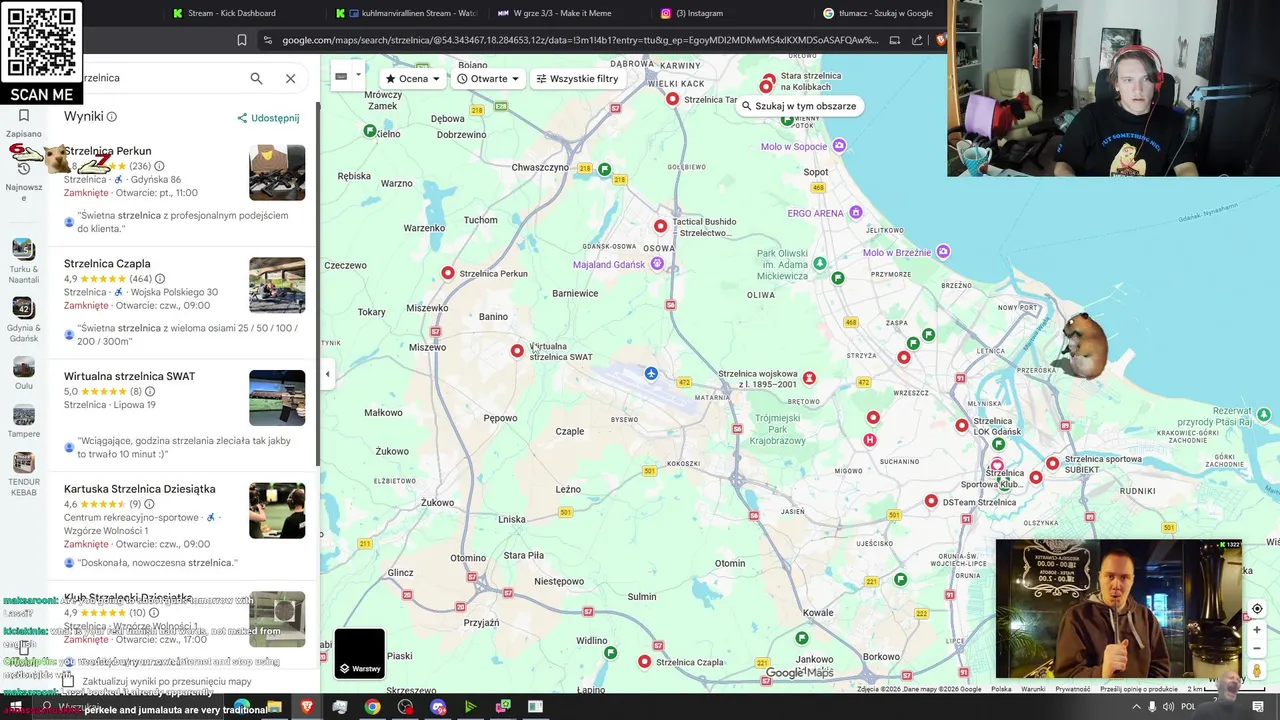This screenshot has width=1280, height=720.
Task: Open the Turku & Naantali sidebar shortcut
Action: 23,262
